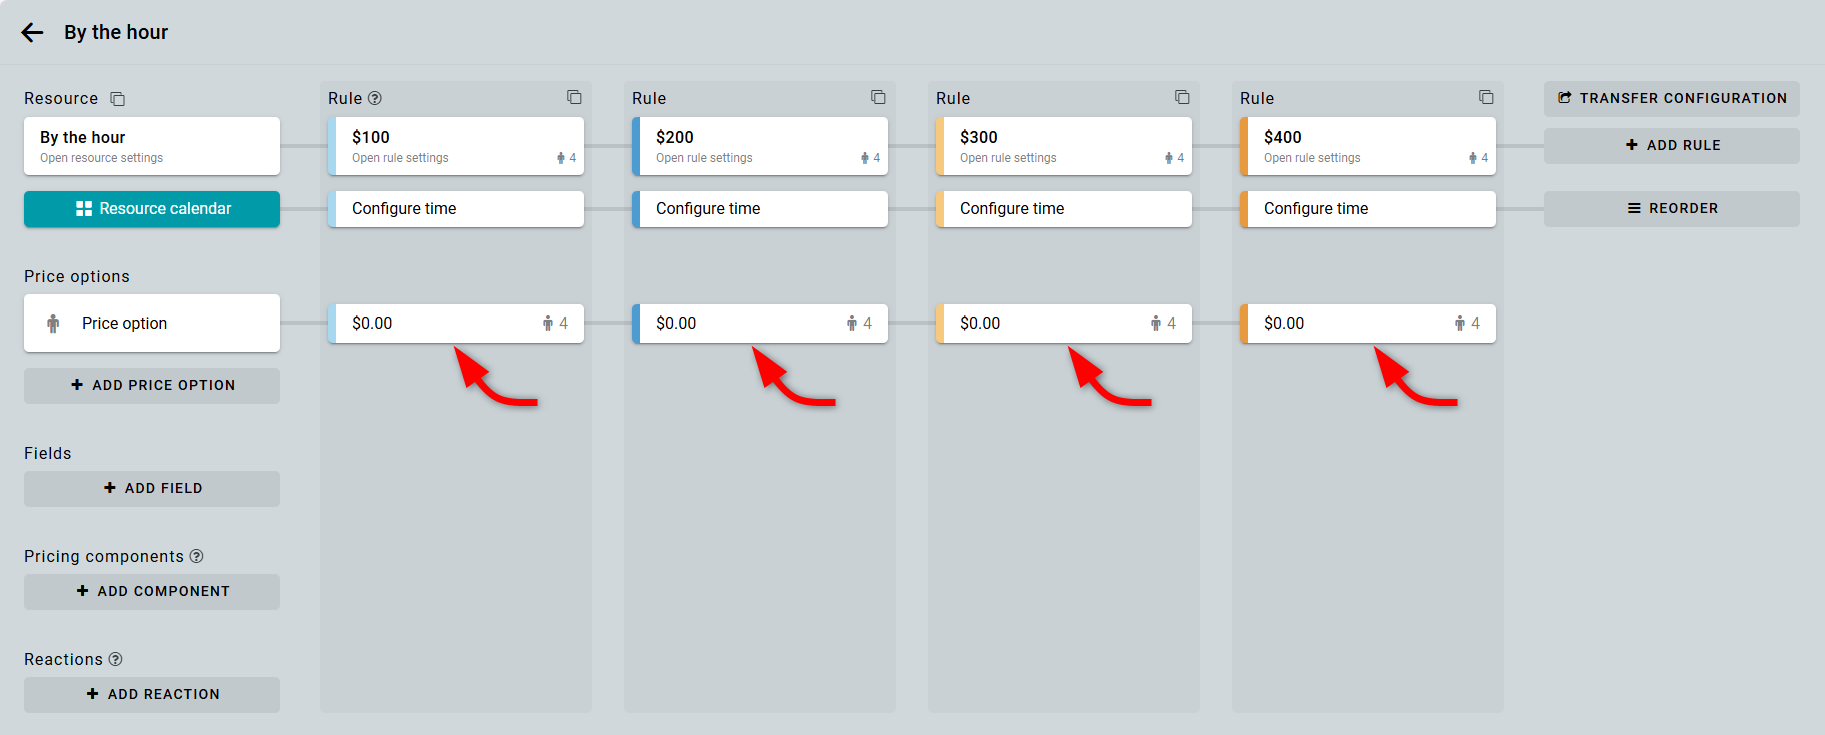Open Configure time for $300 rule
1825x735 pixels.
click(1064, 209)
